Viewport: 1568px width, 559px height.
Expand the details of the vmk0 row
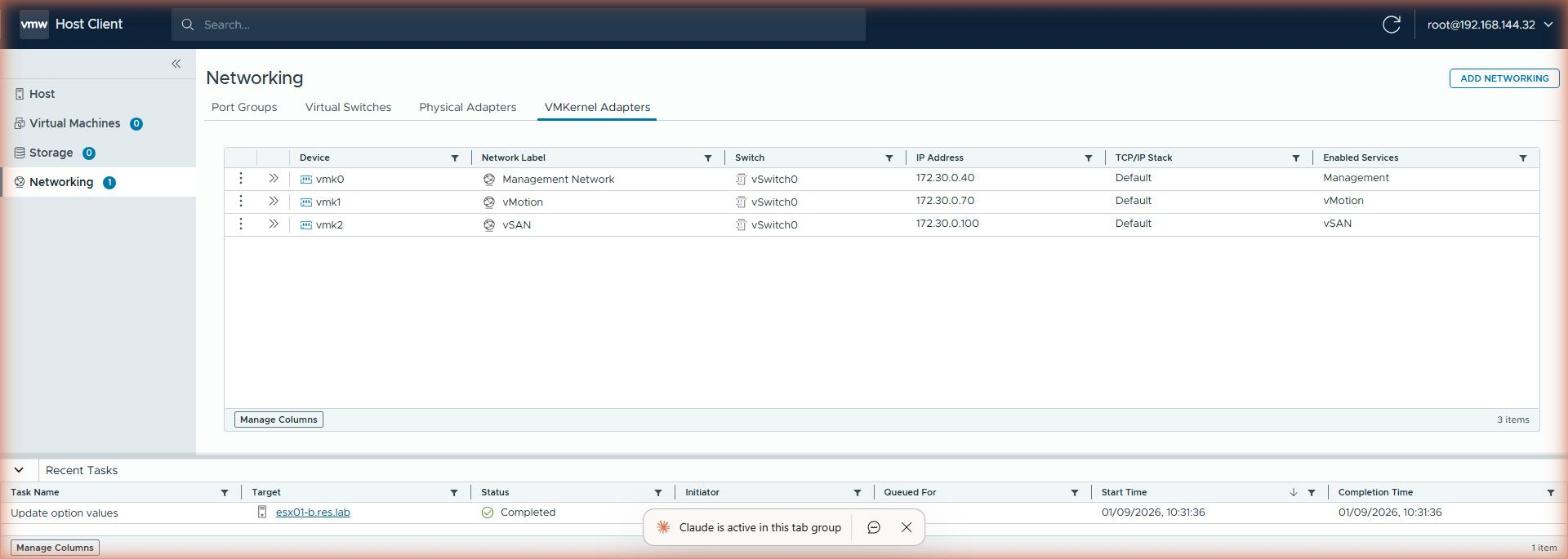coord(273,178)
